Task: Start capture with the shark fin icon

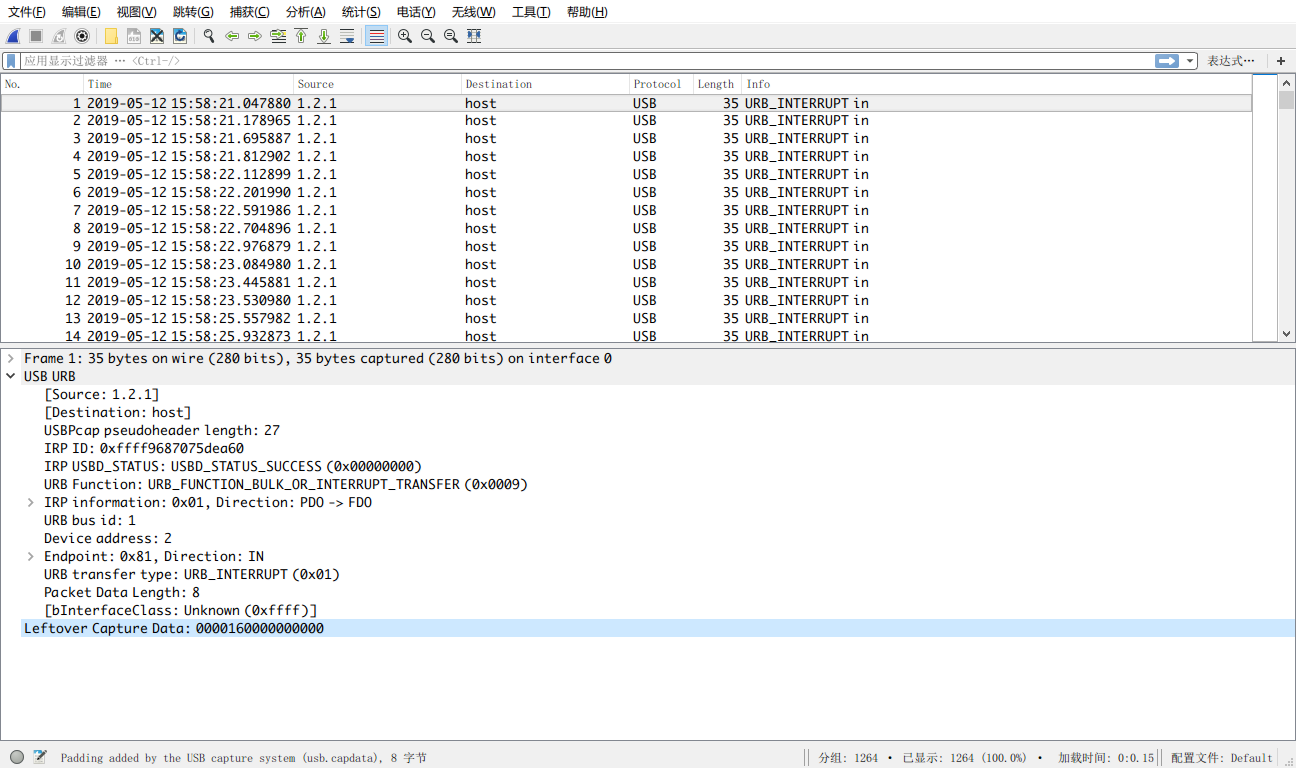Action: [13, 36]
